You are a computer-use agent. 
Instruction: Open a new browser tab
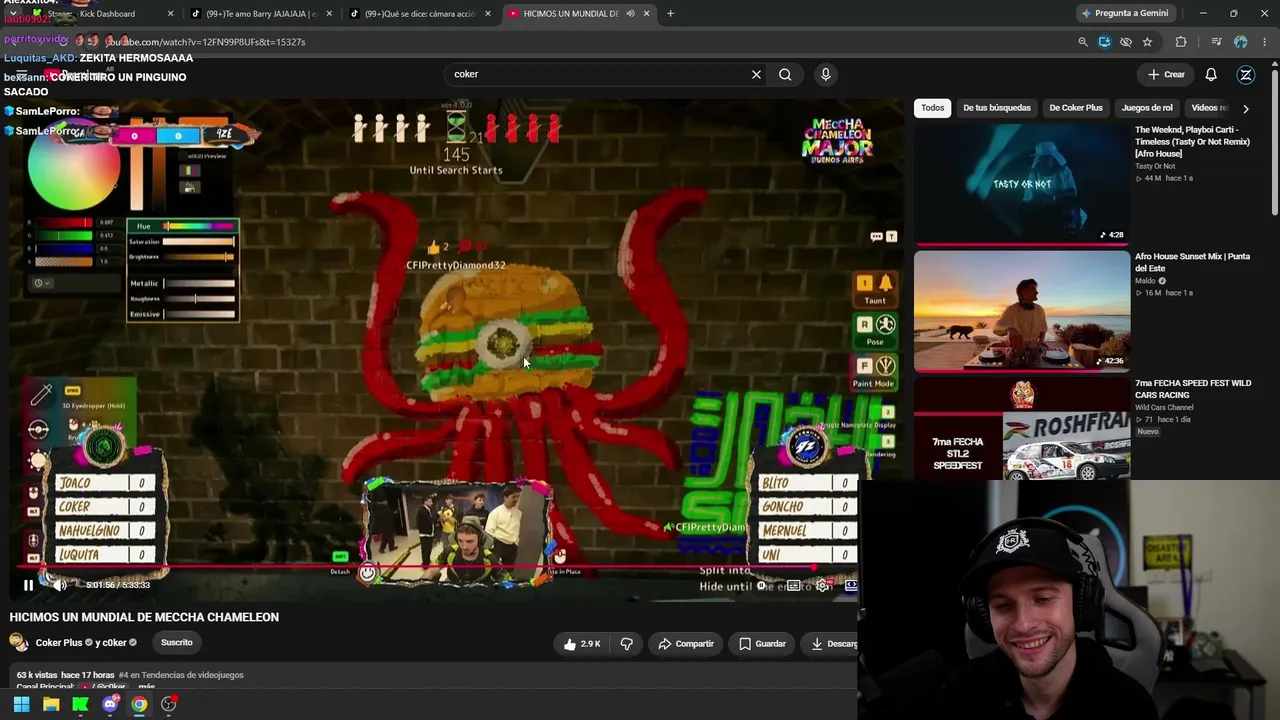pyautogui.click(x=670, y=14)
